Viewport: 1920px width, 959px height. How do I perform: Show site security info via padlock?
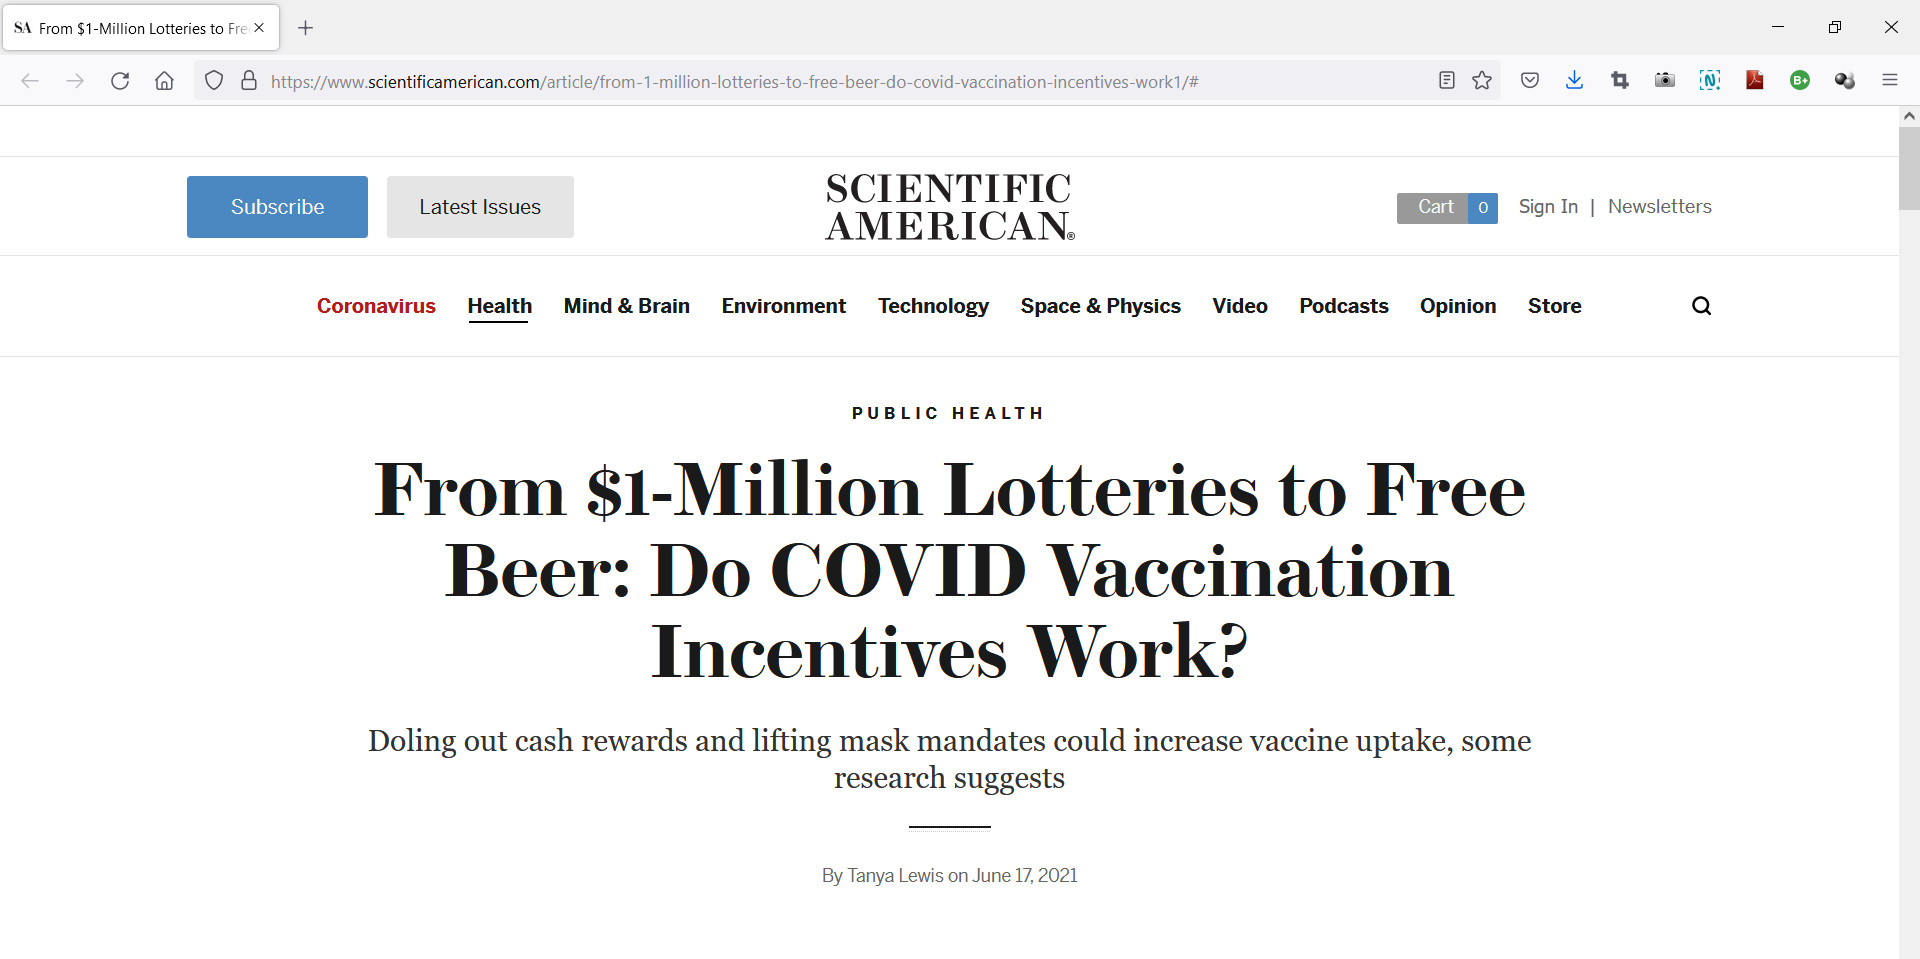(249, 81)
